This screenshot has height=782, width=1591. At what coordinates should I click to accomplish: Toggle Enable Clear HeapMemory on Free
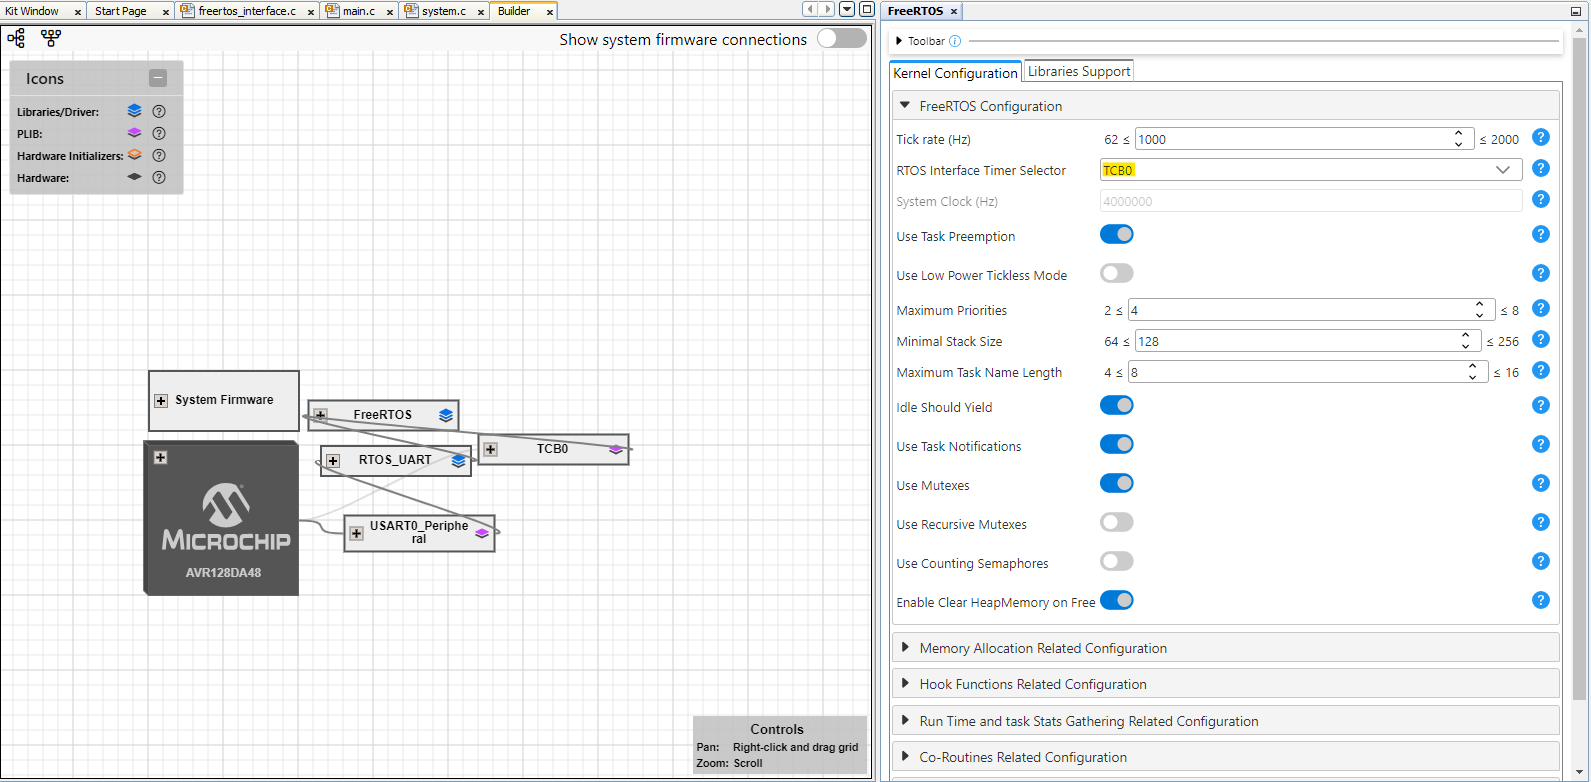pos(1117,600)
